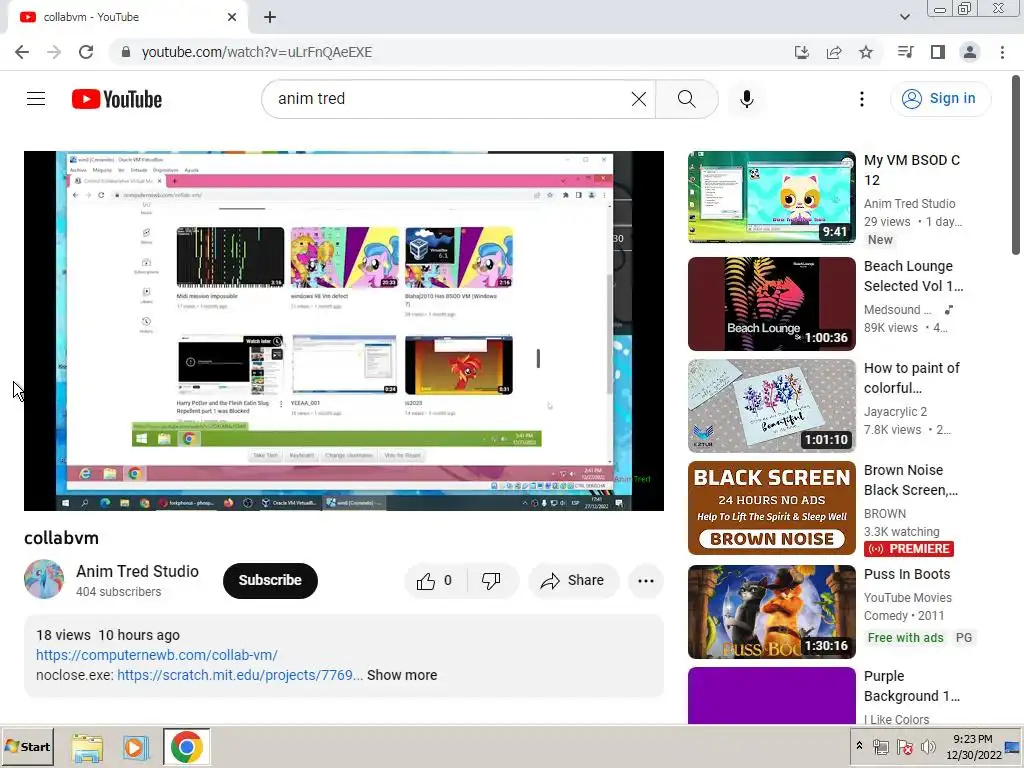Close the collabvm YouTube tab

232,17
